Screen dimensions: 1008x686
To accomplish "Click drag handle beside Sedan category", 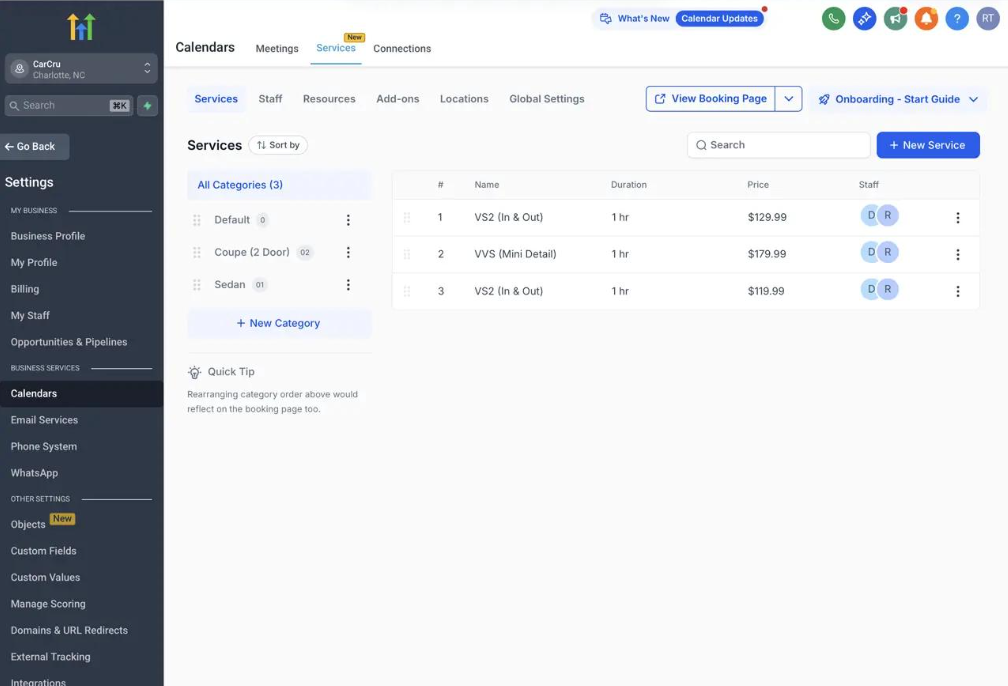I will [x=197, y=284].
